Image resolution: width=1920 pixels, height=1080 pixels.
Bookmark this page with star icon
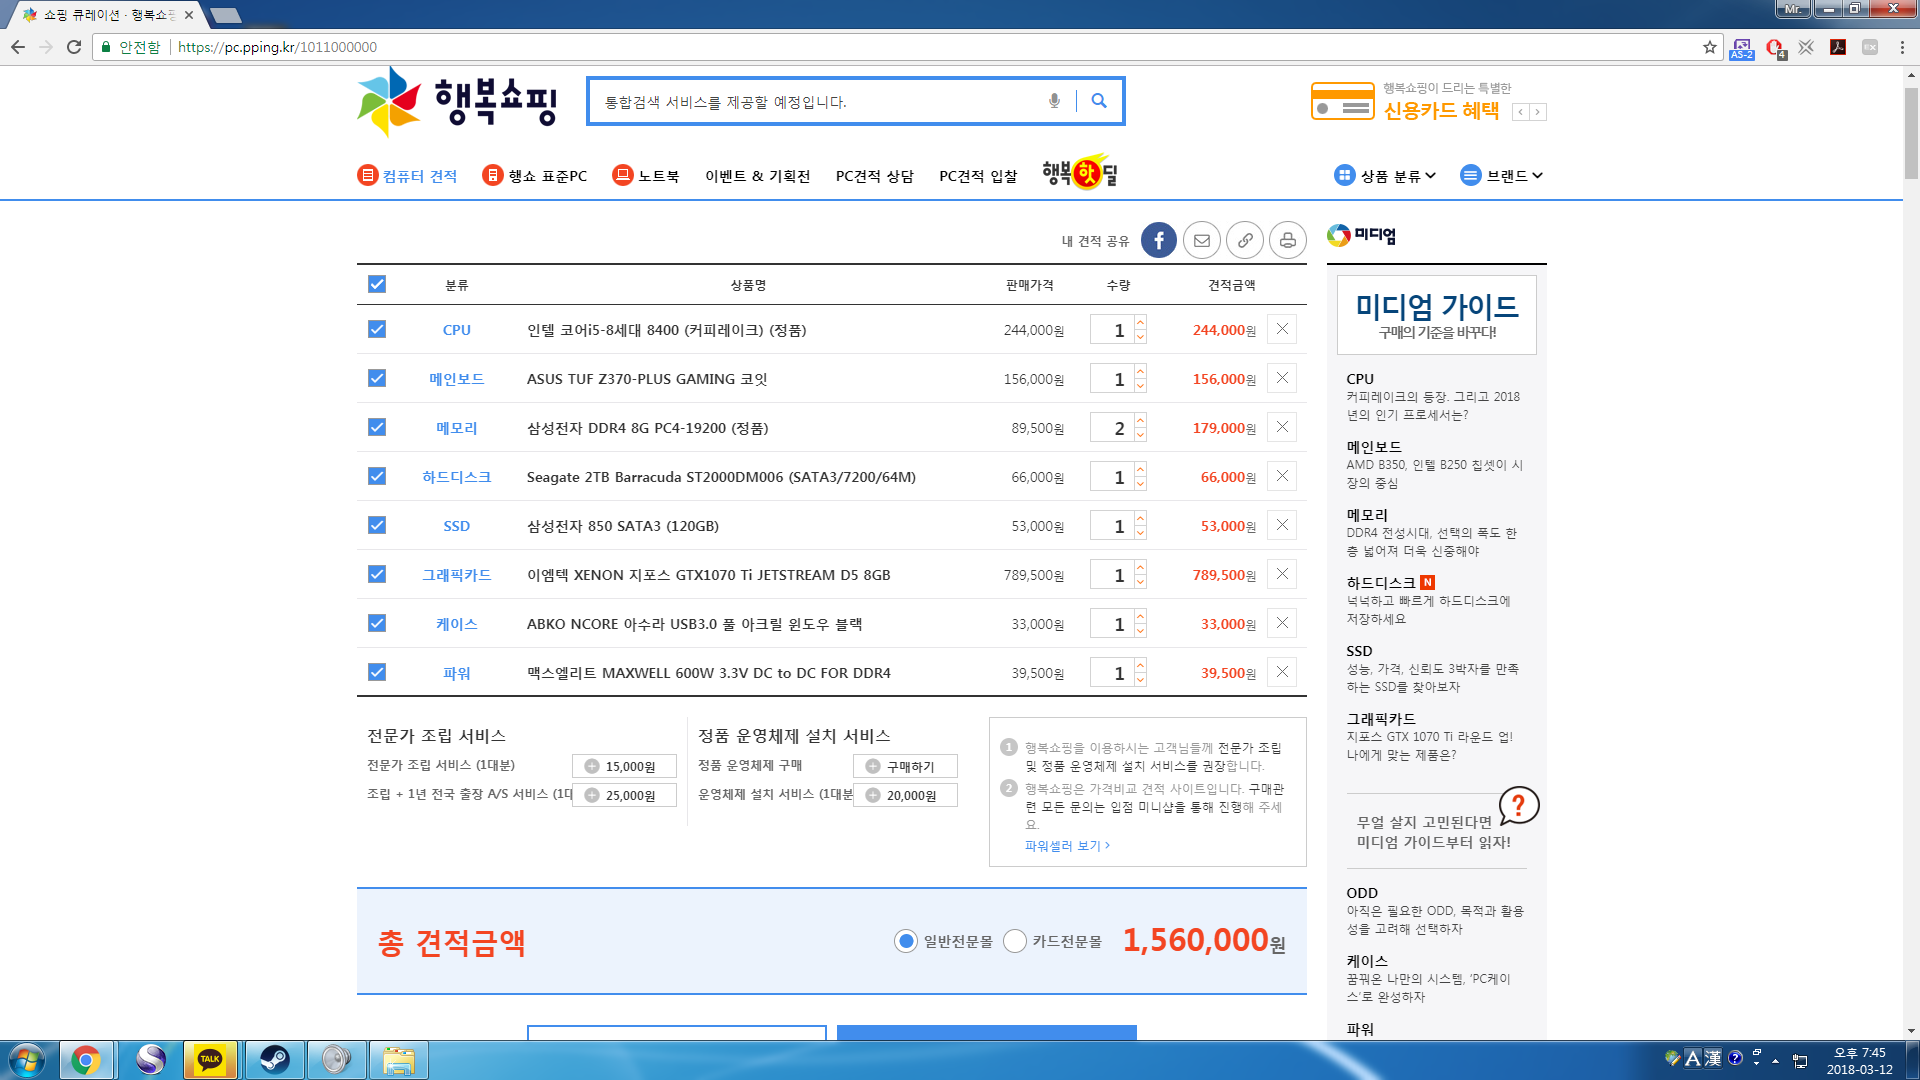[x=1710, y=47]
